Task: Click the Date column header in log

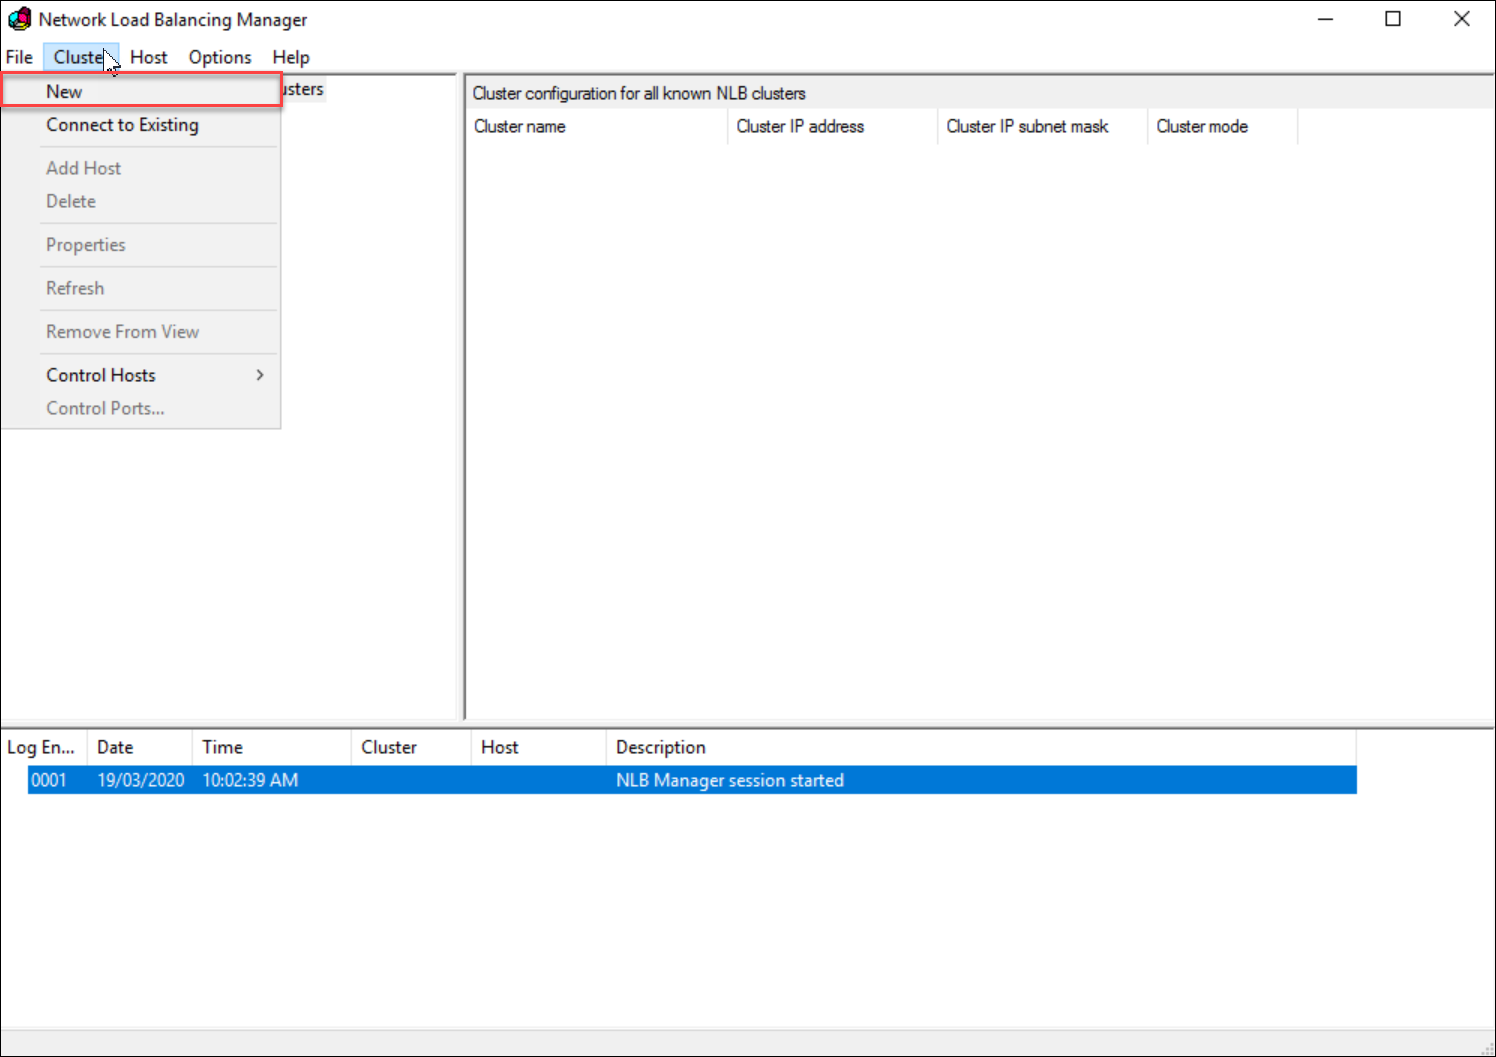Action: click(115, 747)
